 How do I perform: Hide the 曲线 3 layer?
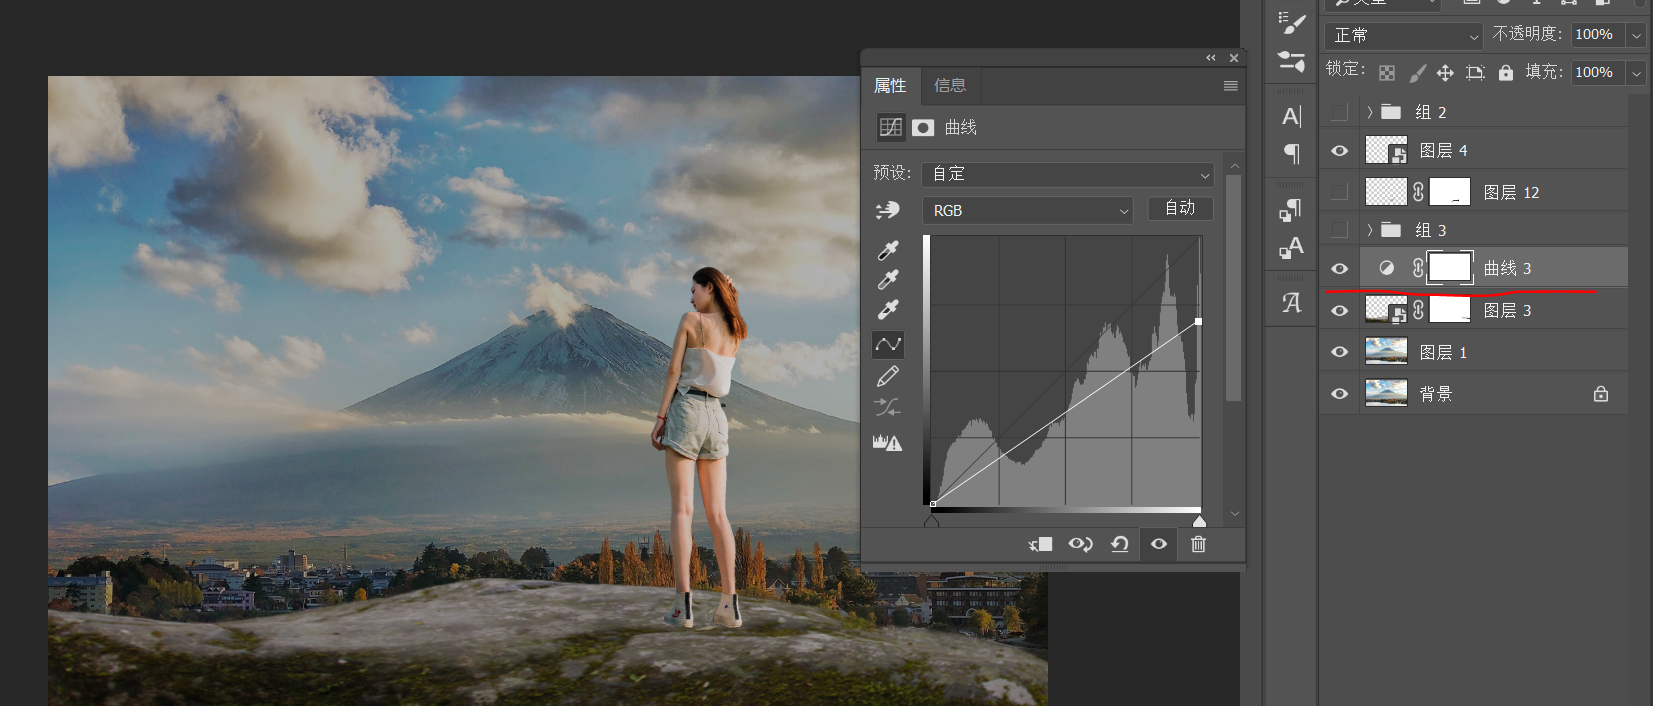click(x=1339, y=268)
